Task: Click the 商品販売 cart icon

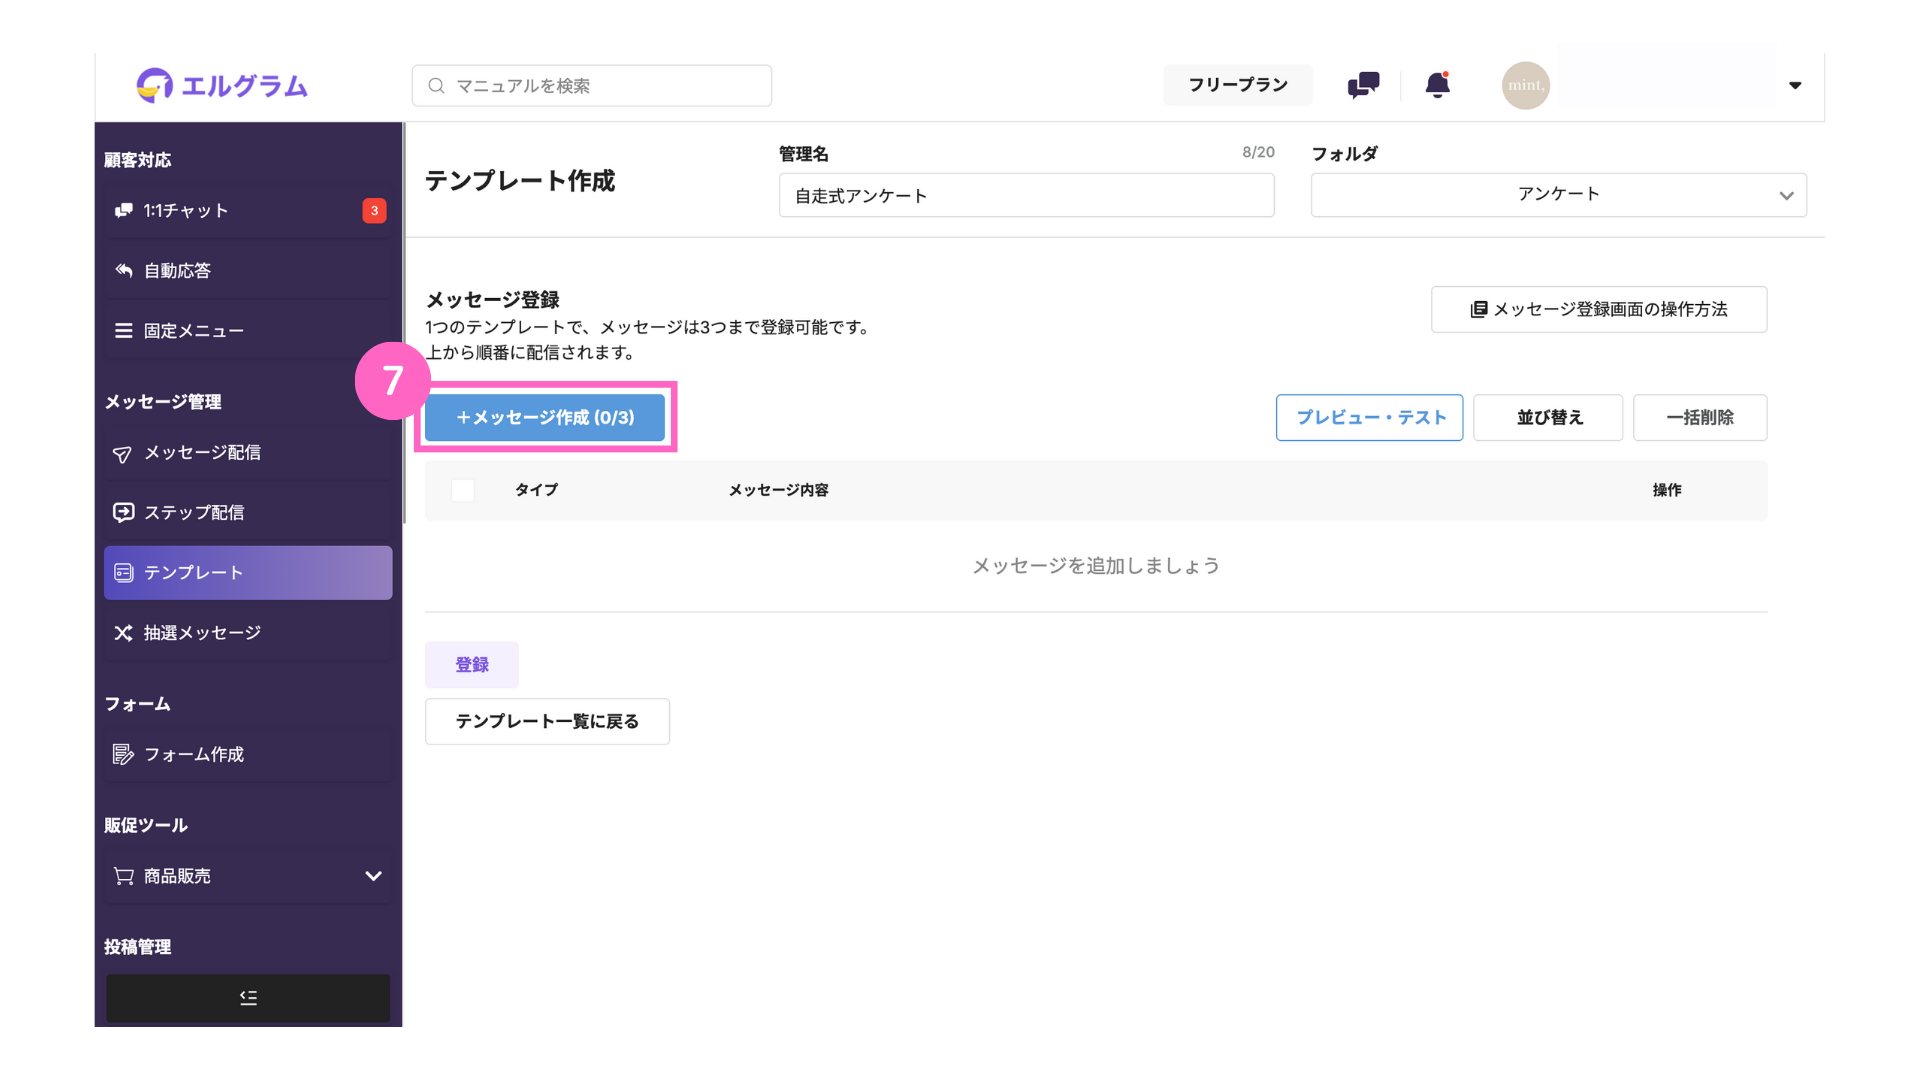Action: pyautogui.click(x=123, y=876)
